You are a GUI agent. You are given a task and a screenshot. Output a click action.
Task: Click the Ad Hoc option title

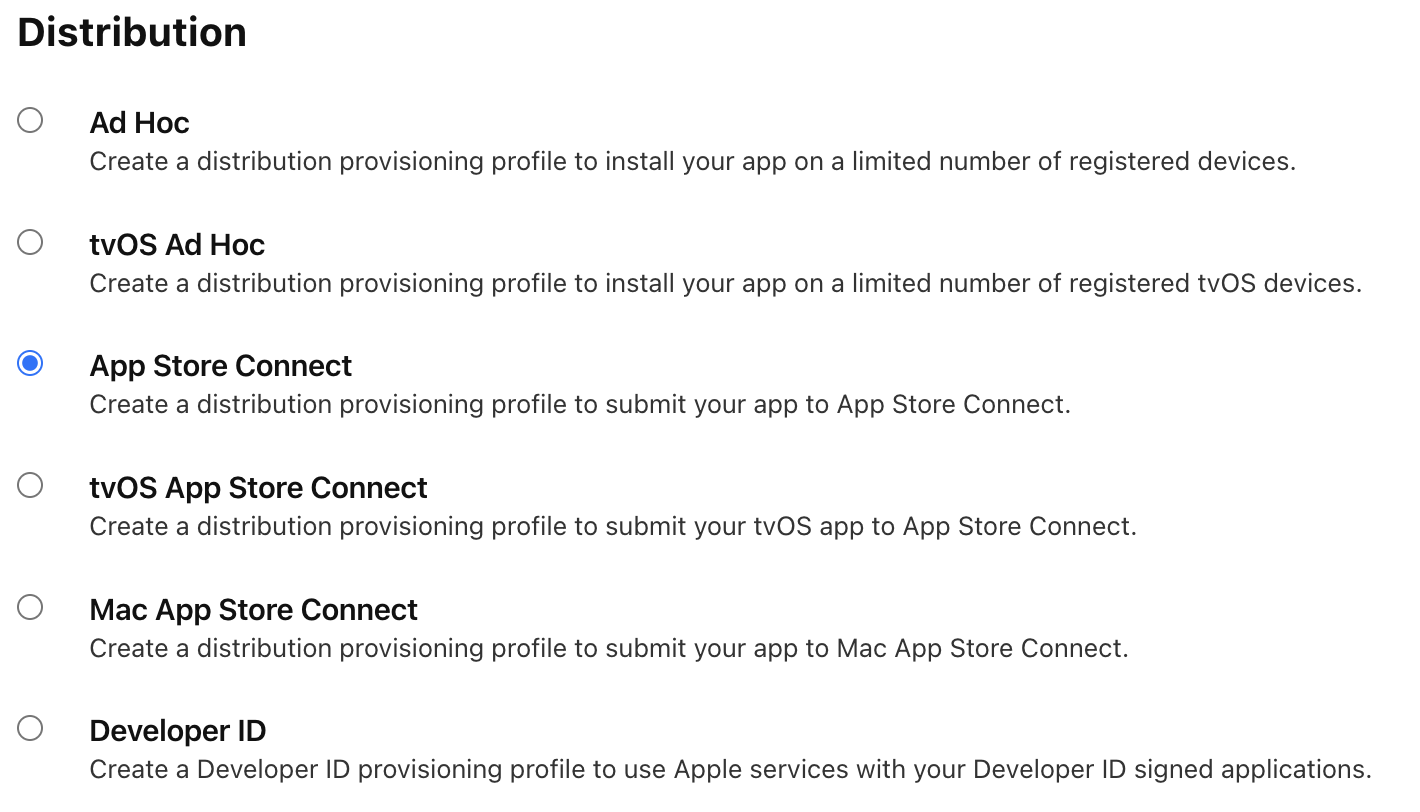[139, 123]
